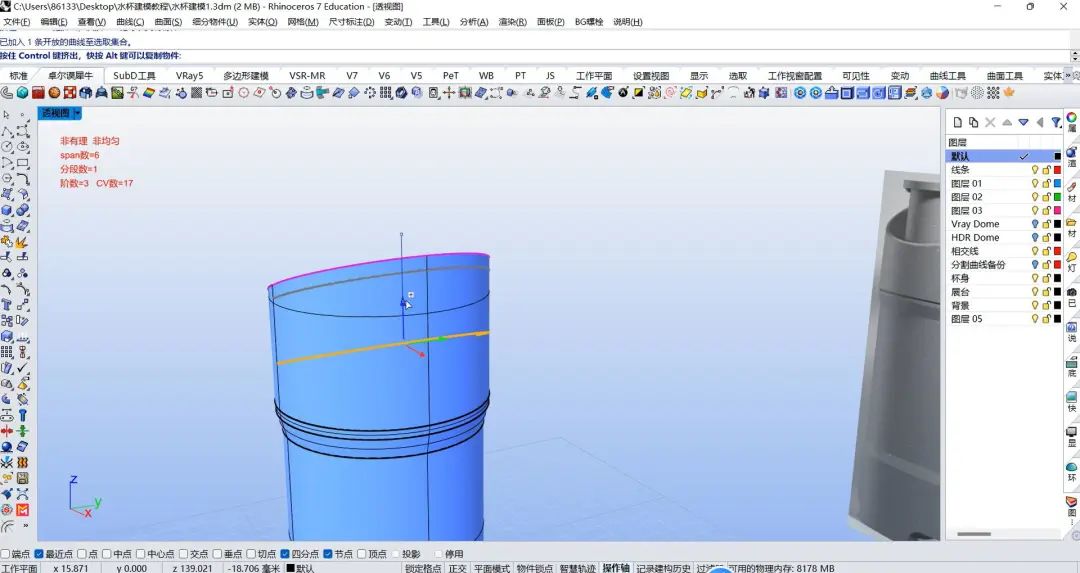
Task: Move layer down with the blue triangle icon
Action: pyautogui.click(x=1024, y=123)
